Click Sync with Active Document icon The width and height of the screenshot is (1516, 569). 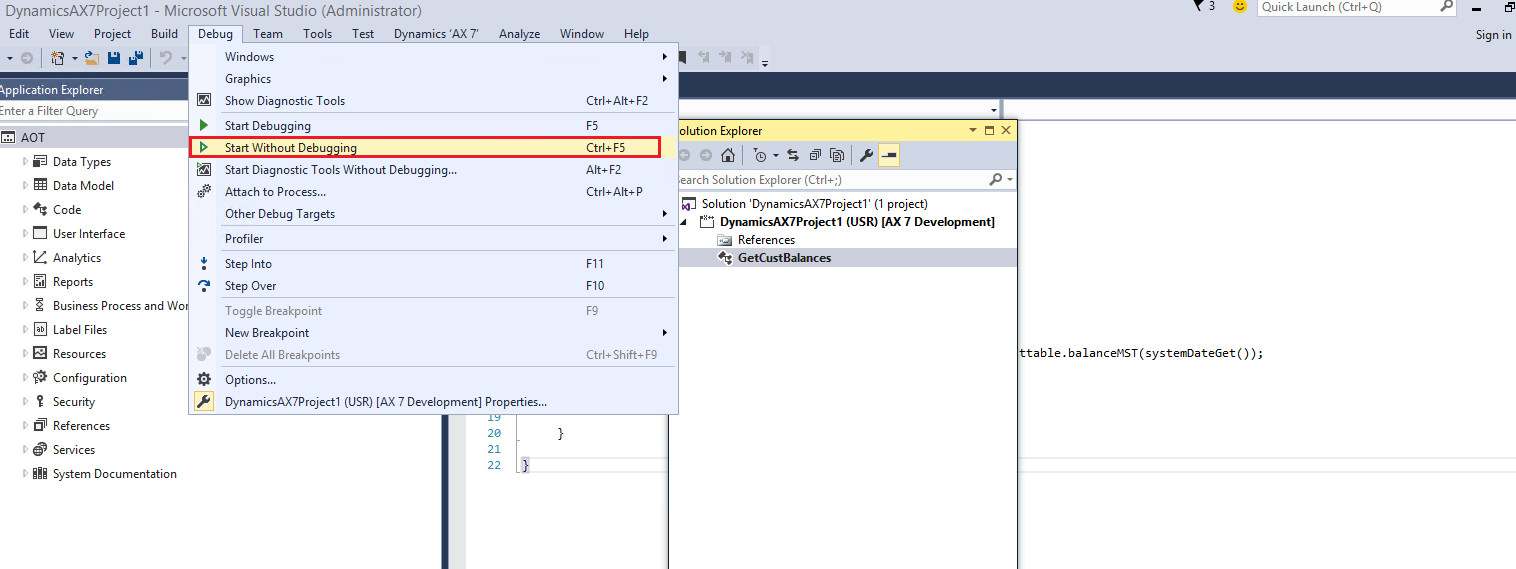tap(793, 155)
